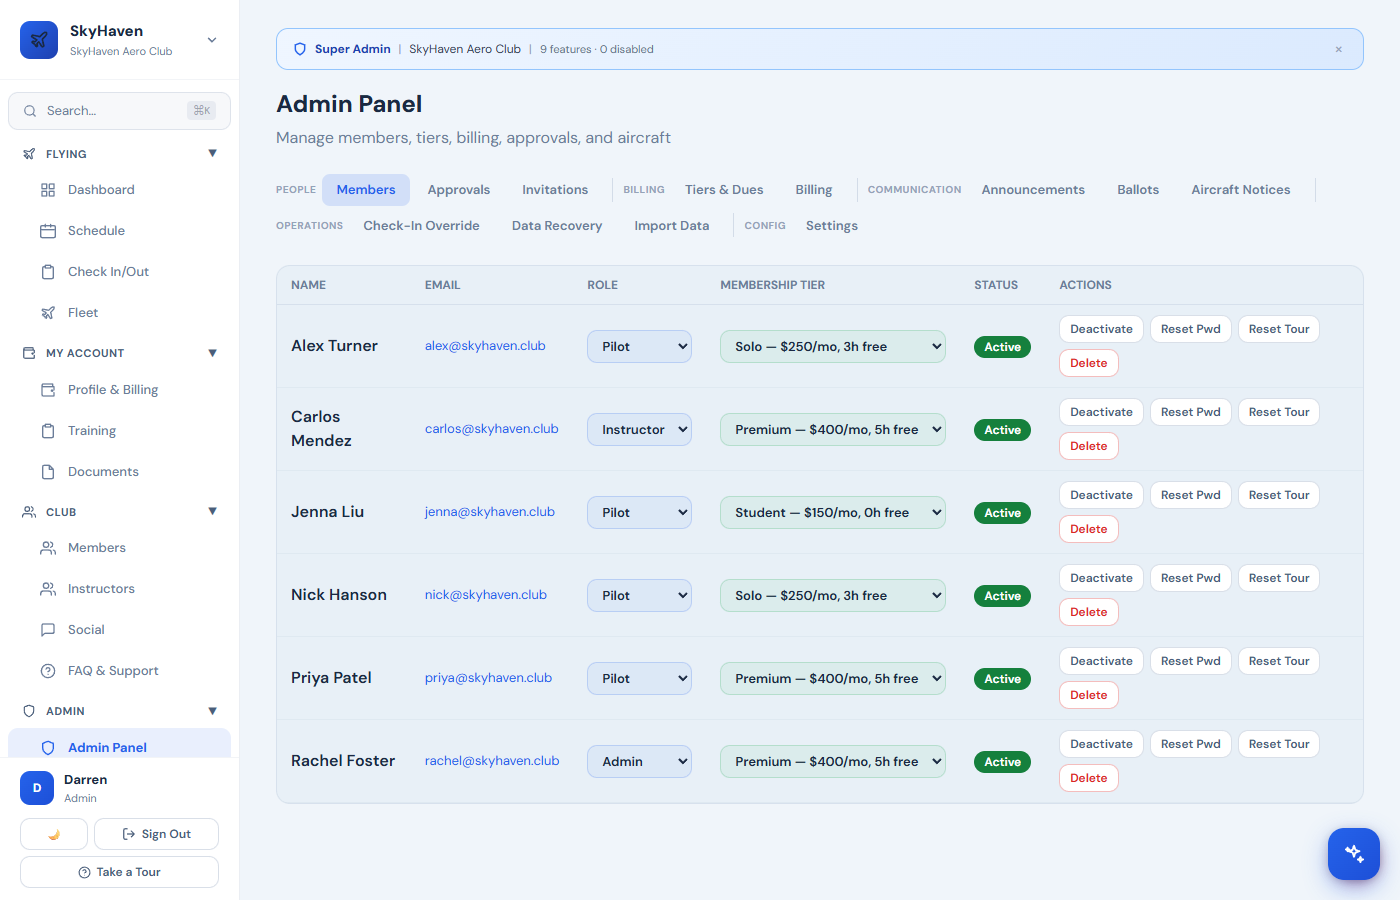Image resolution: width=1400 pixels, height=900 pixels.
Task: Click inside the sidebar search field
Action: pos(119,110)
